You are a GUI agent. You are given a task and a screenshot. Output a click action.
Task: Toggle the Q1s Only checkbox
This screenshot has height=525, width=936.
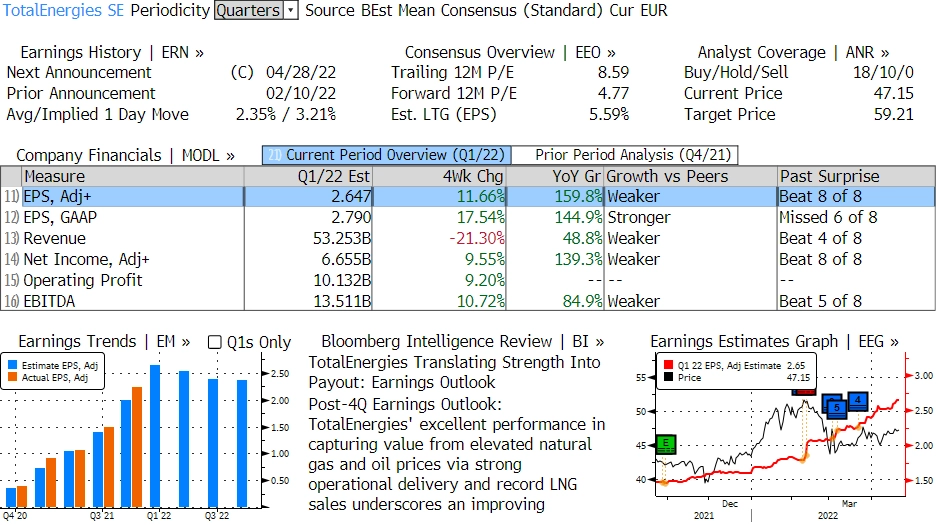(x=215, y=342)
